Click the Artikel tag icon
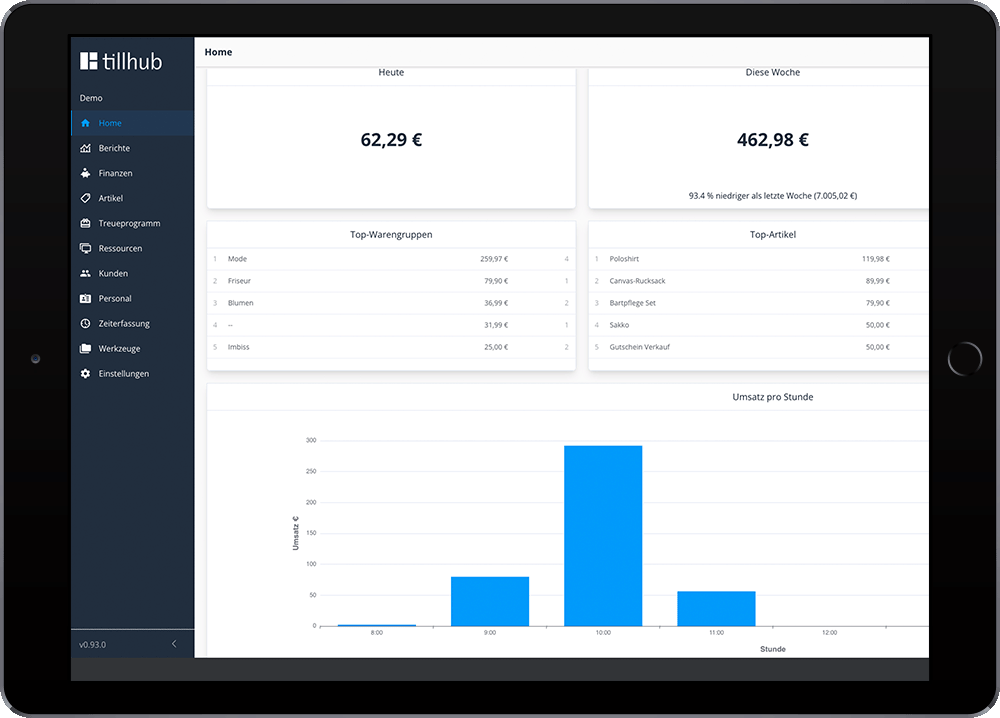 coord(85,198)
